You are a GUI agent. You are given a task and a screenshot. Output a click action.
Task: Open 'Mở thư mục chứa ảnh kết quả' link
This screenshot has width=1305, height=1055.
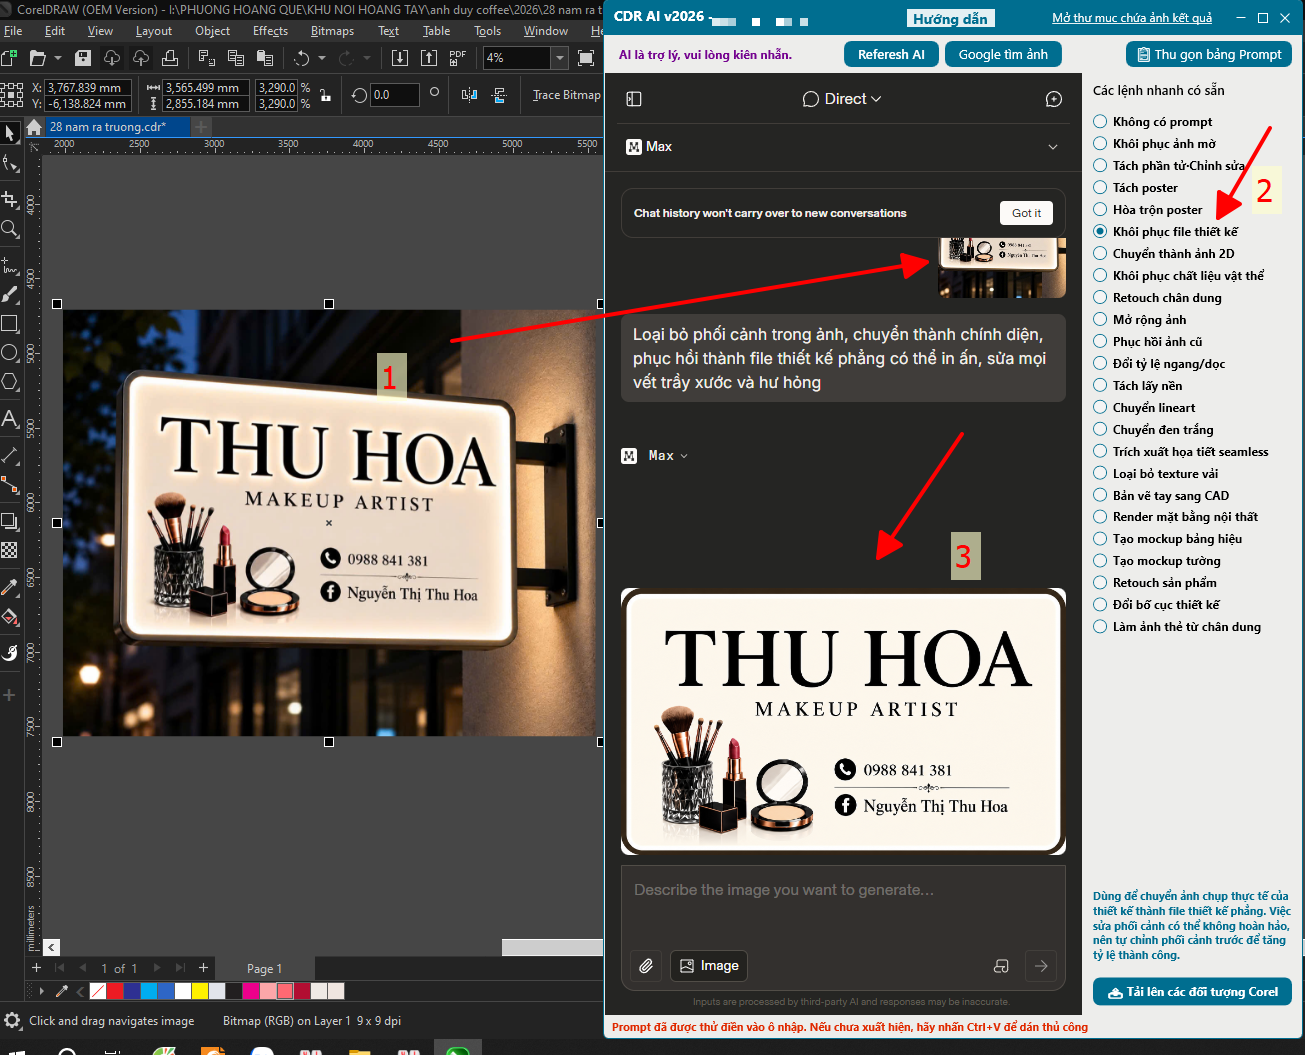[1132, 18]
